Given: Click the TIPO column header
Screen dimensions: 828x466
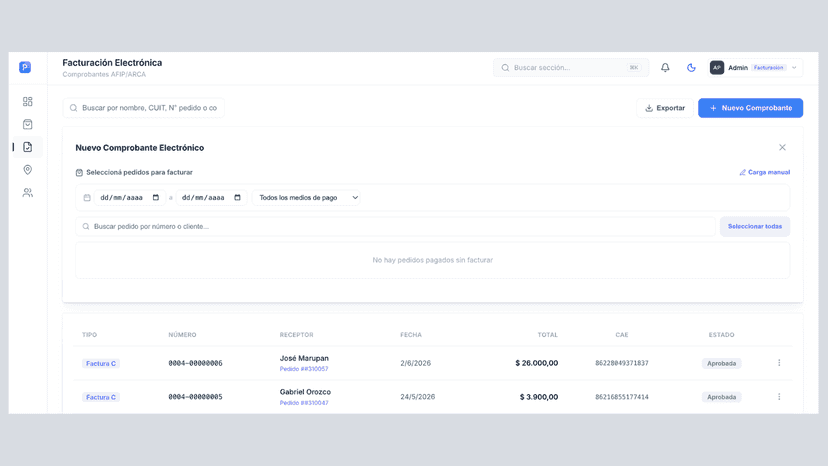Looking at the screenshot, I should [89, 335].
